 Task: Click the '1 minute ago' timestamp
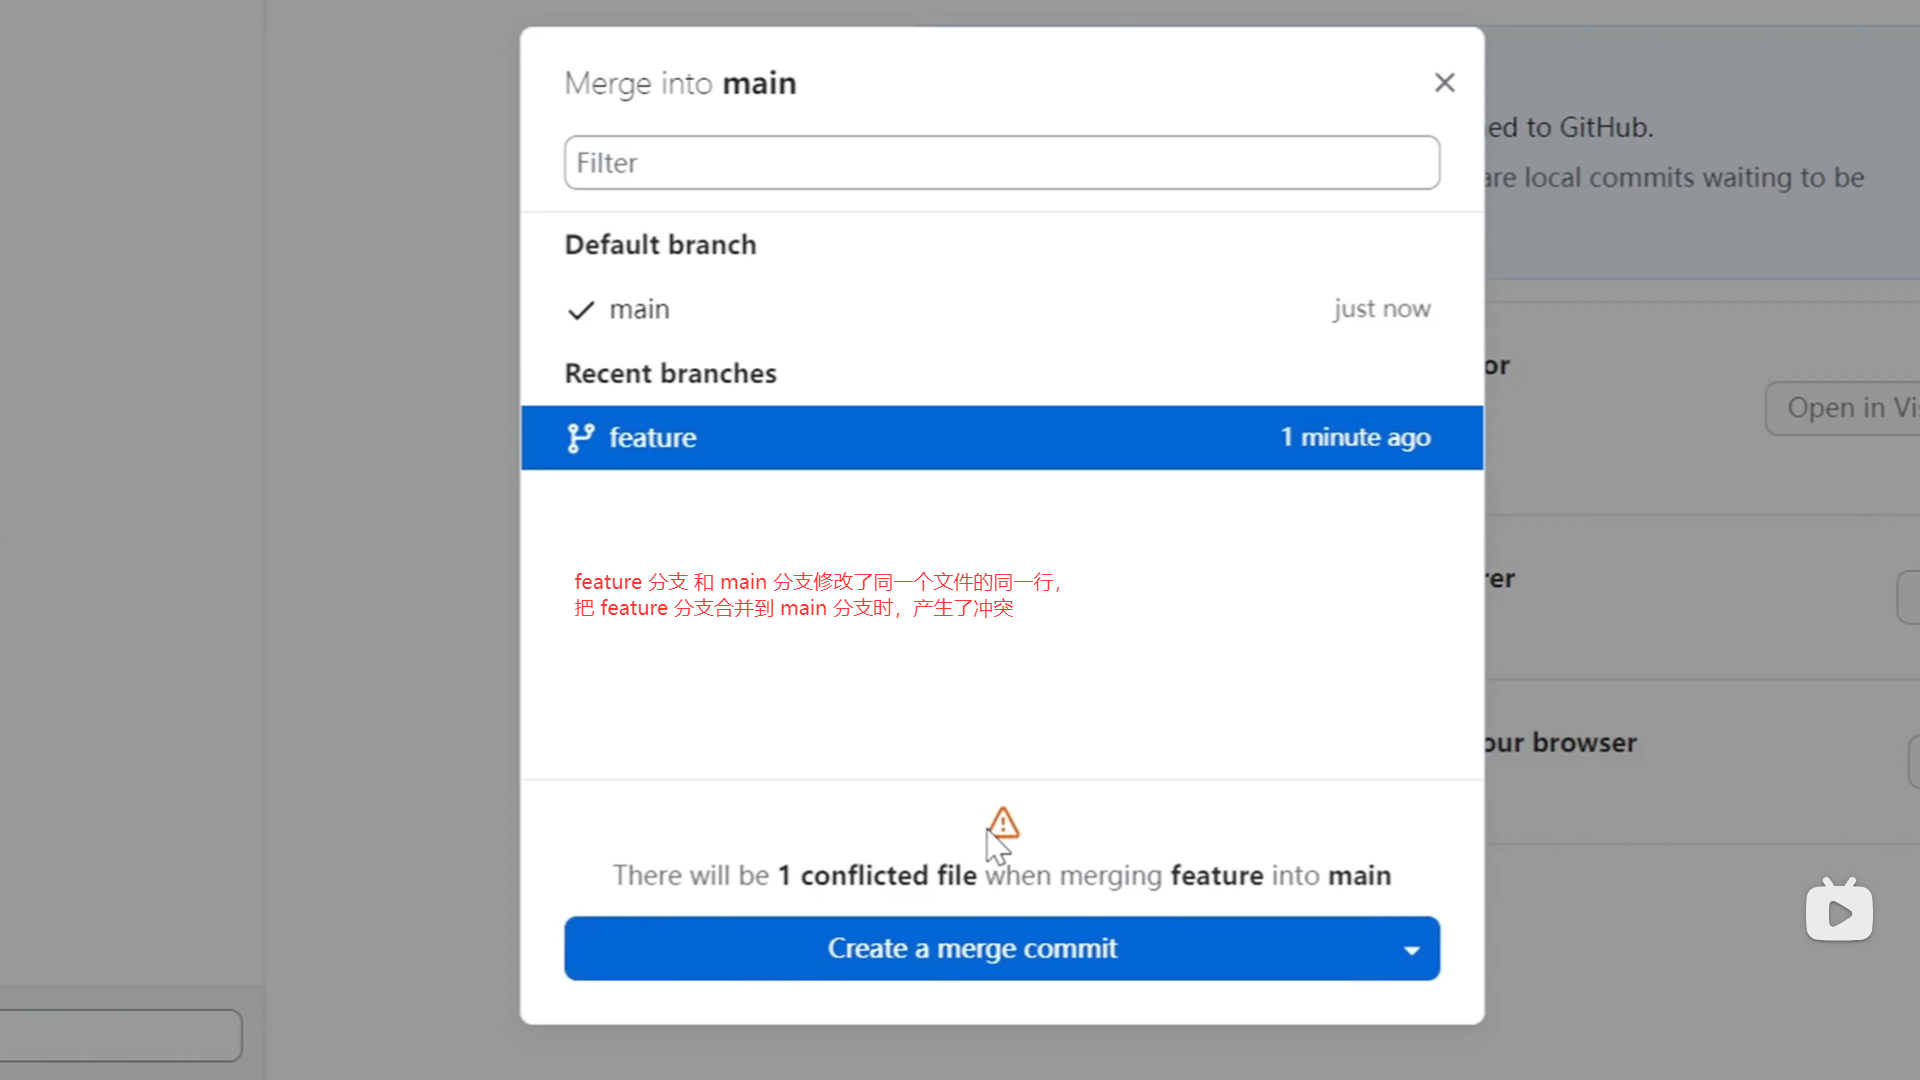click(x=1355, y=437)
